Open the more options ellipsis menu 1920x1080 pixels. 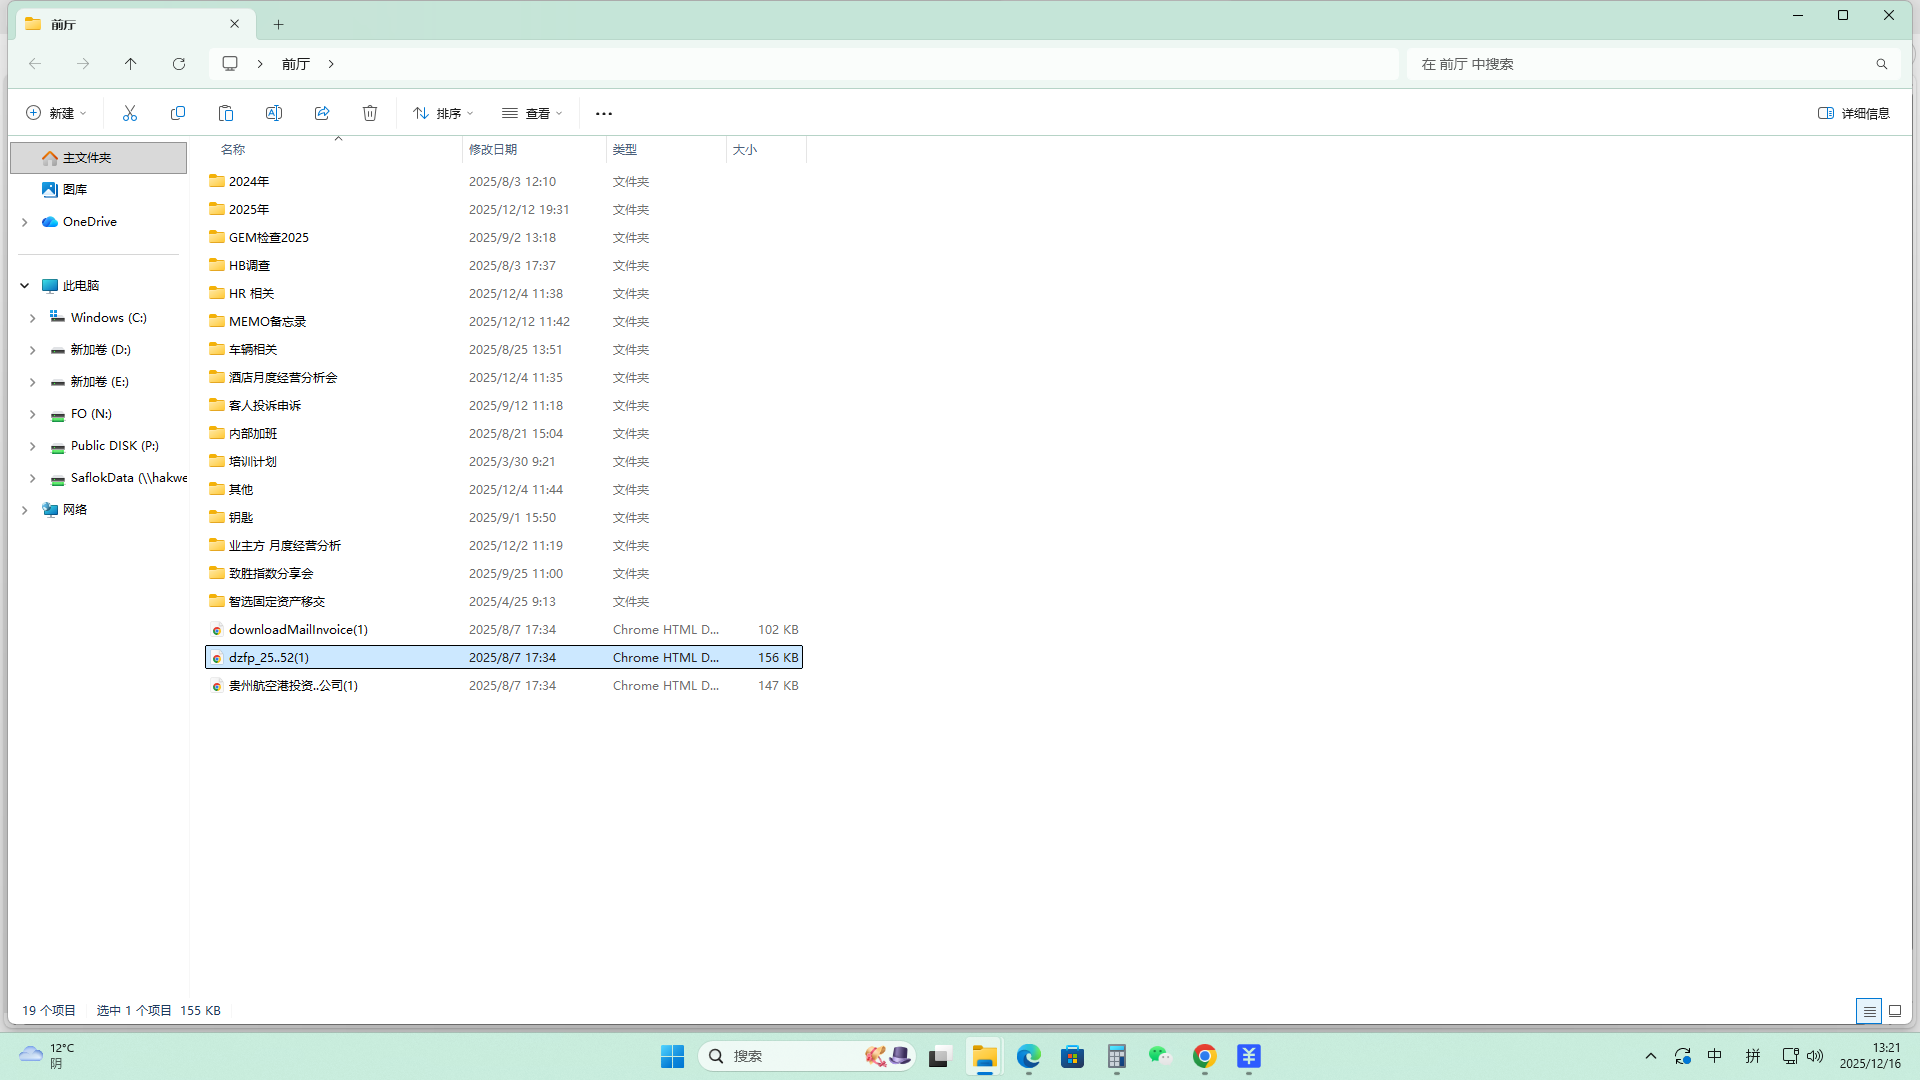(604, 113)
